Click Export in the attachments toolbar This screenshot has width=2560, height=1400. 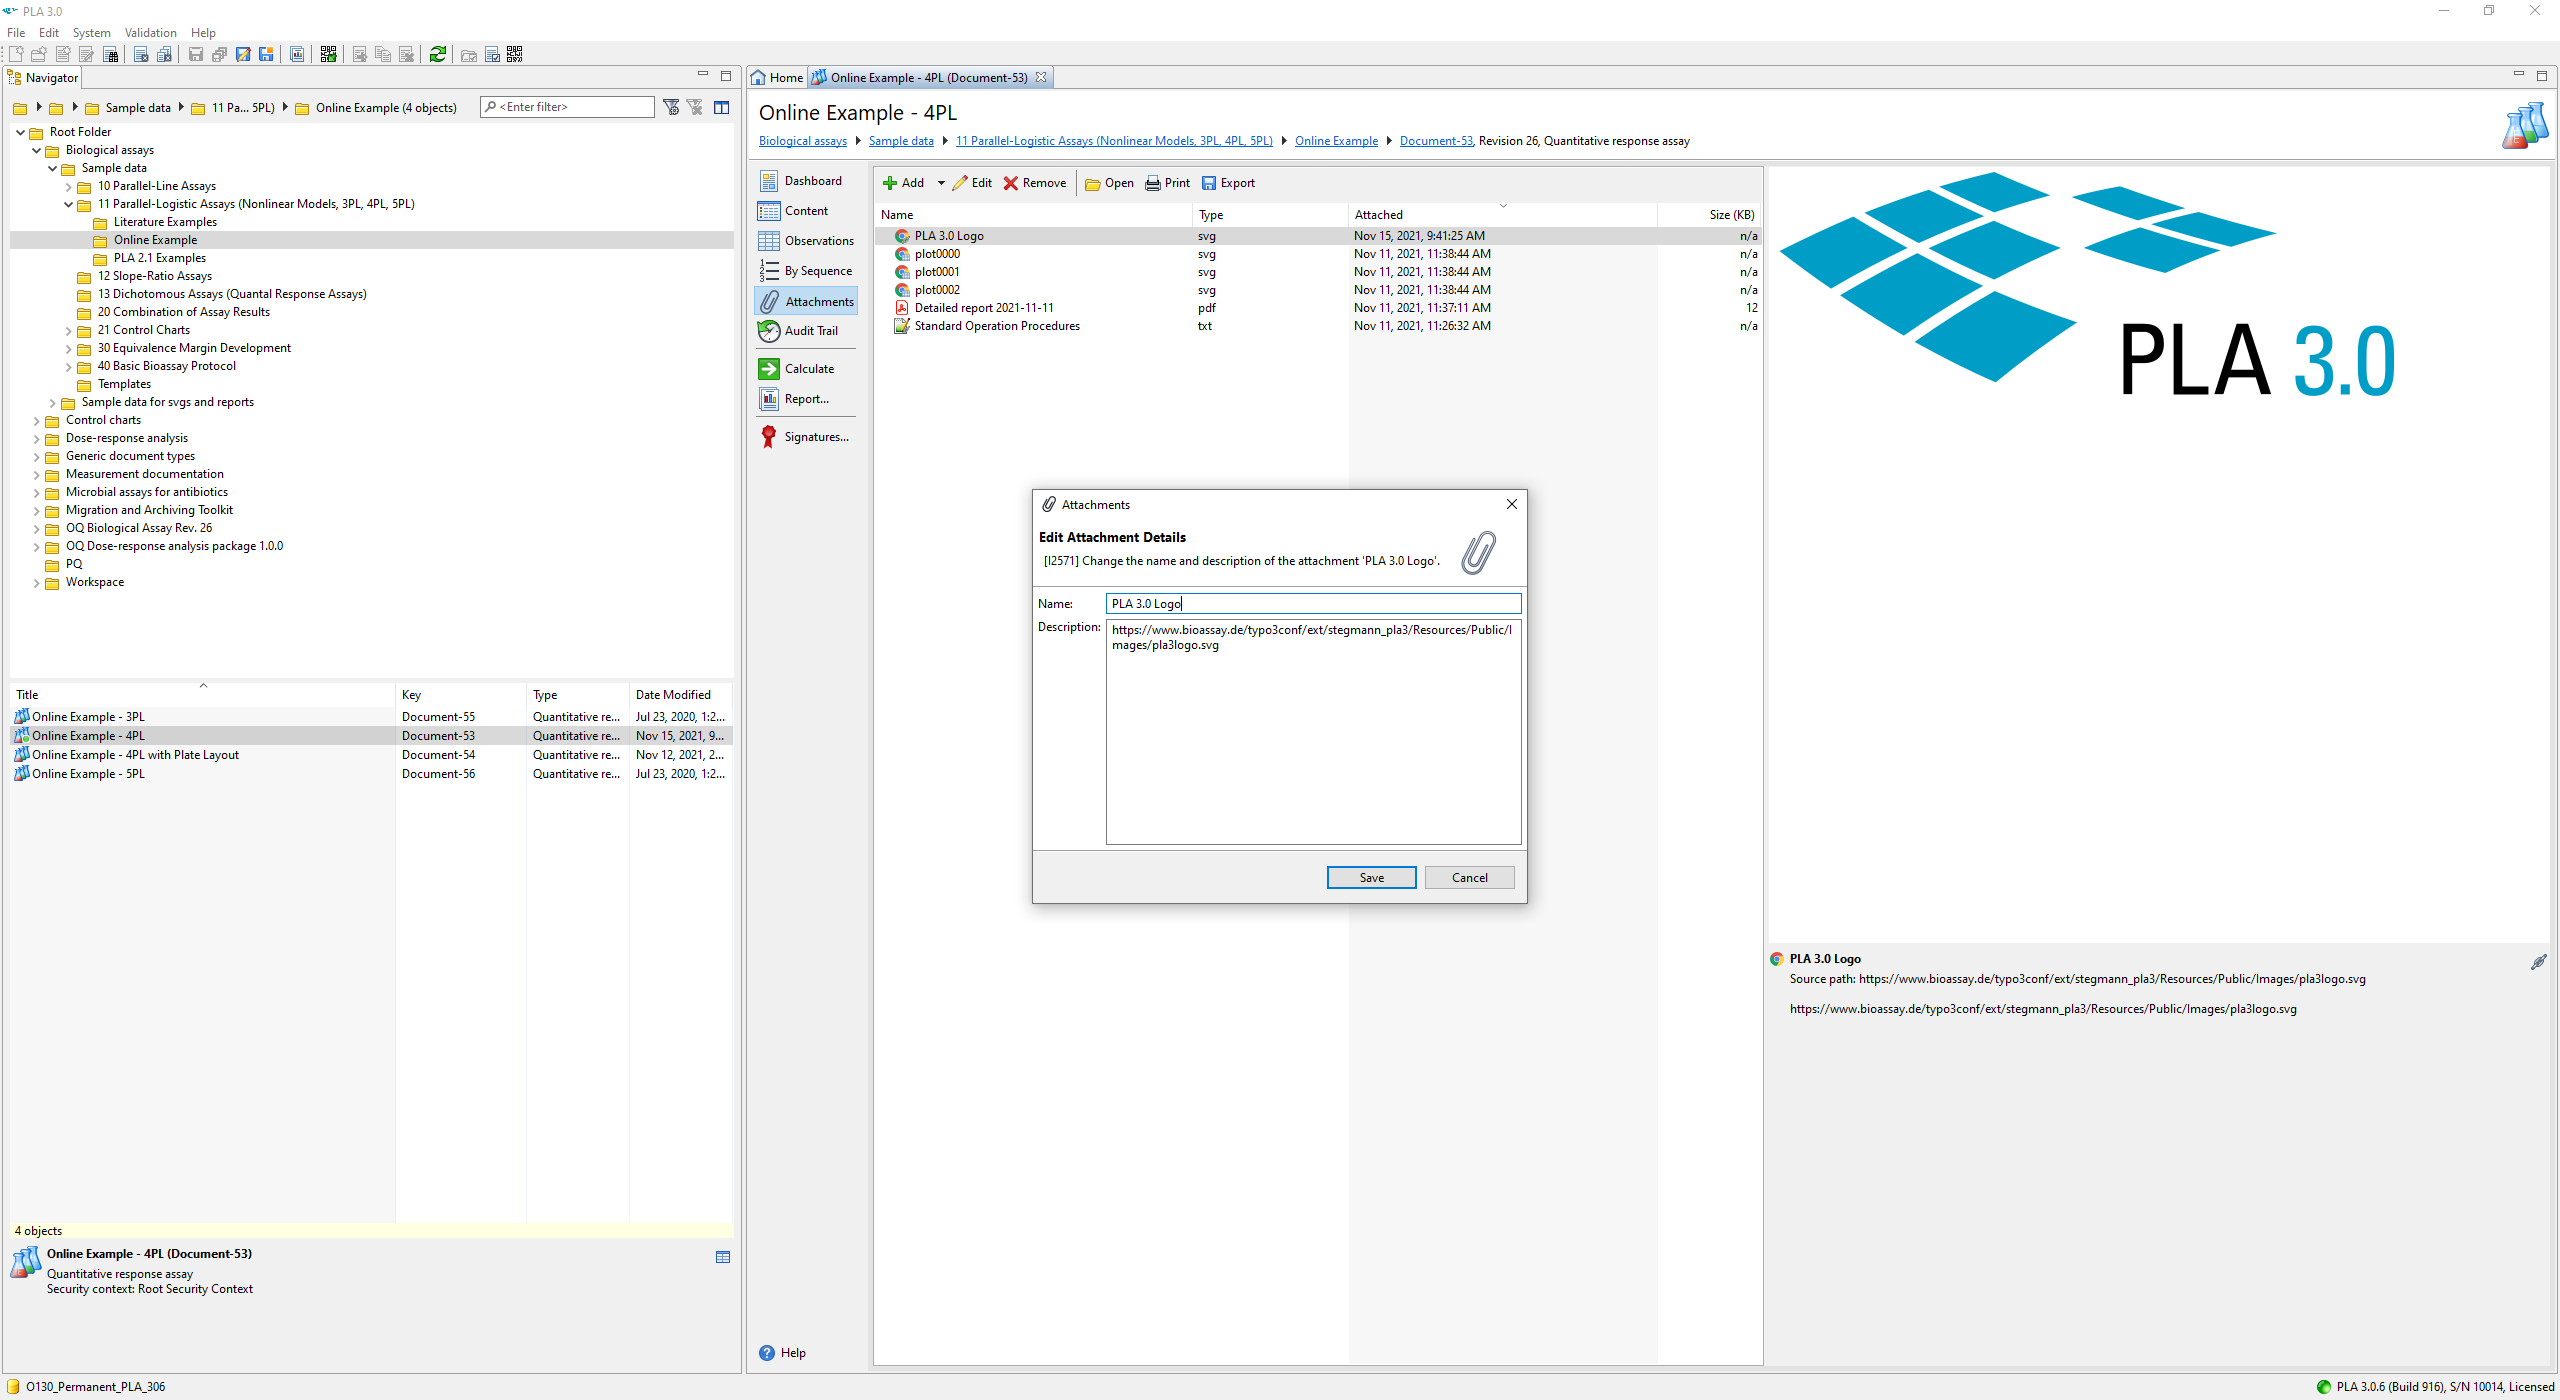pyautogui.click(x=1228, y=183)
